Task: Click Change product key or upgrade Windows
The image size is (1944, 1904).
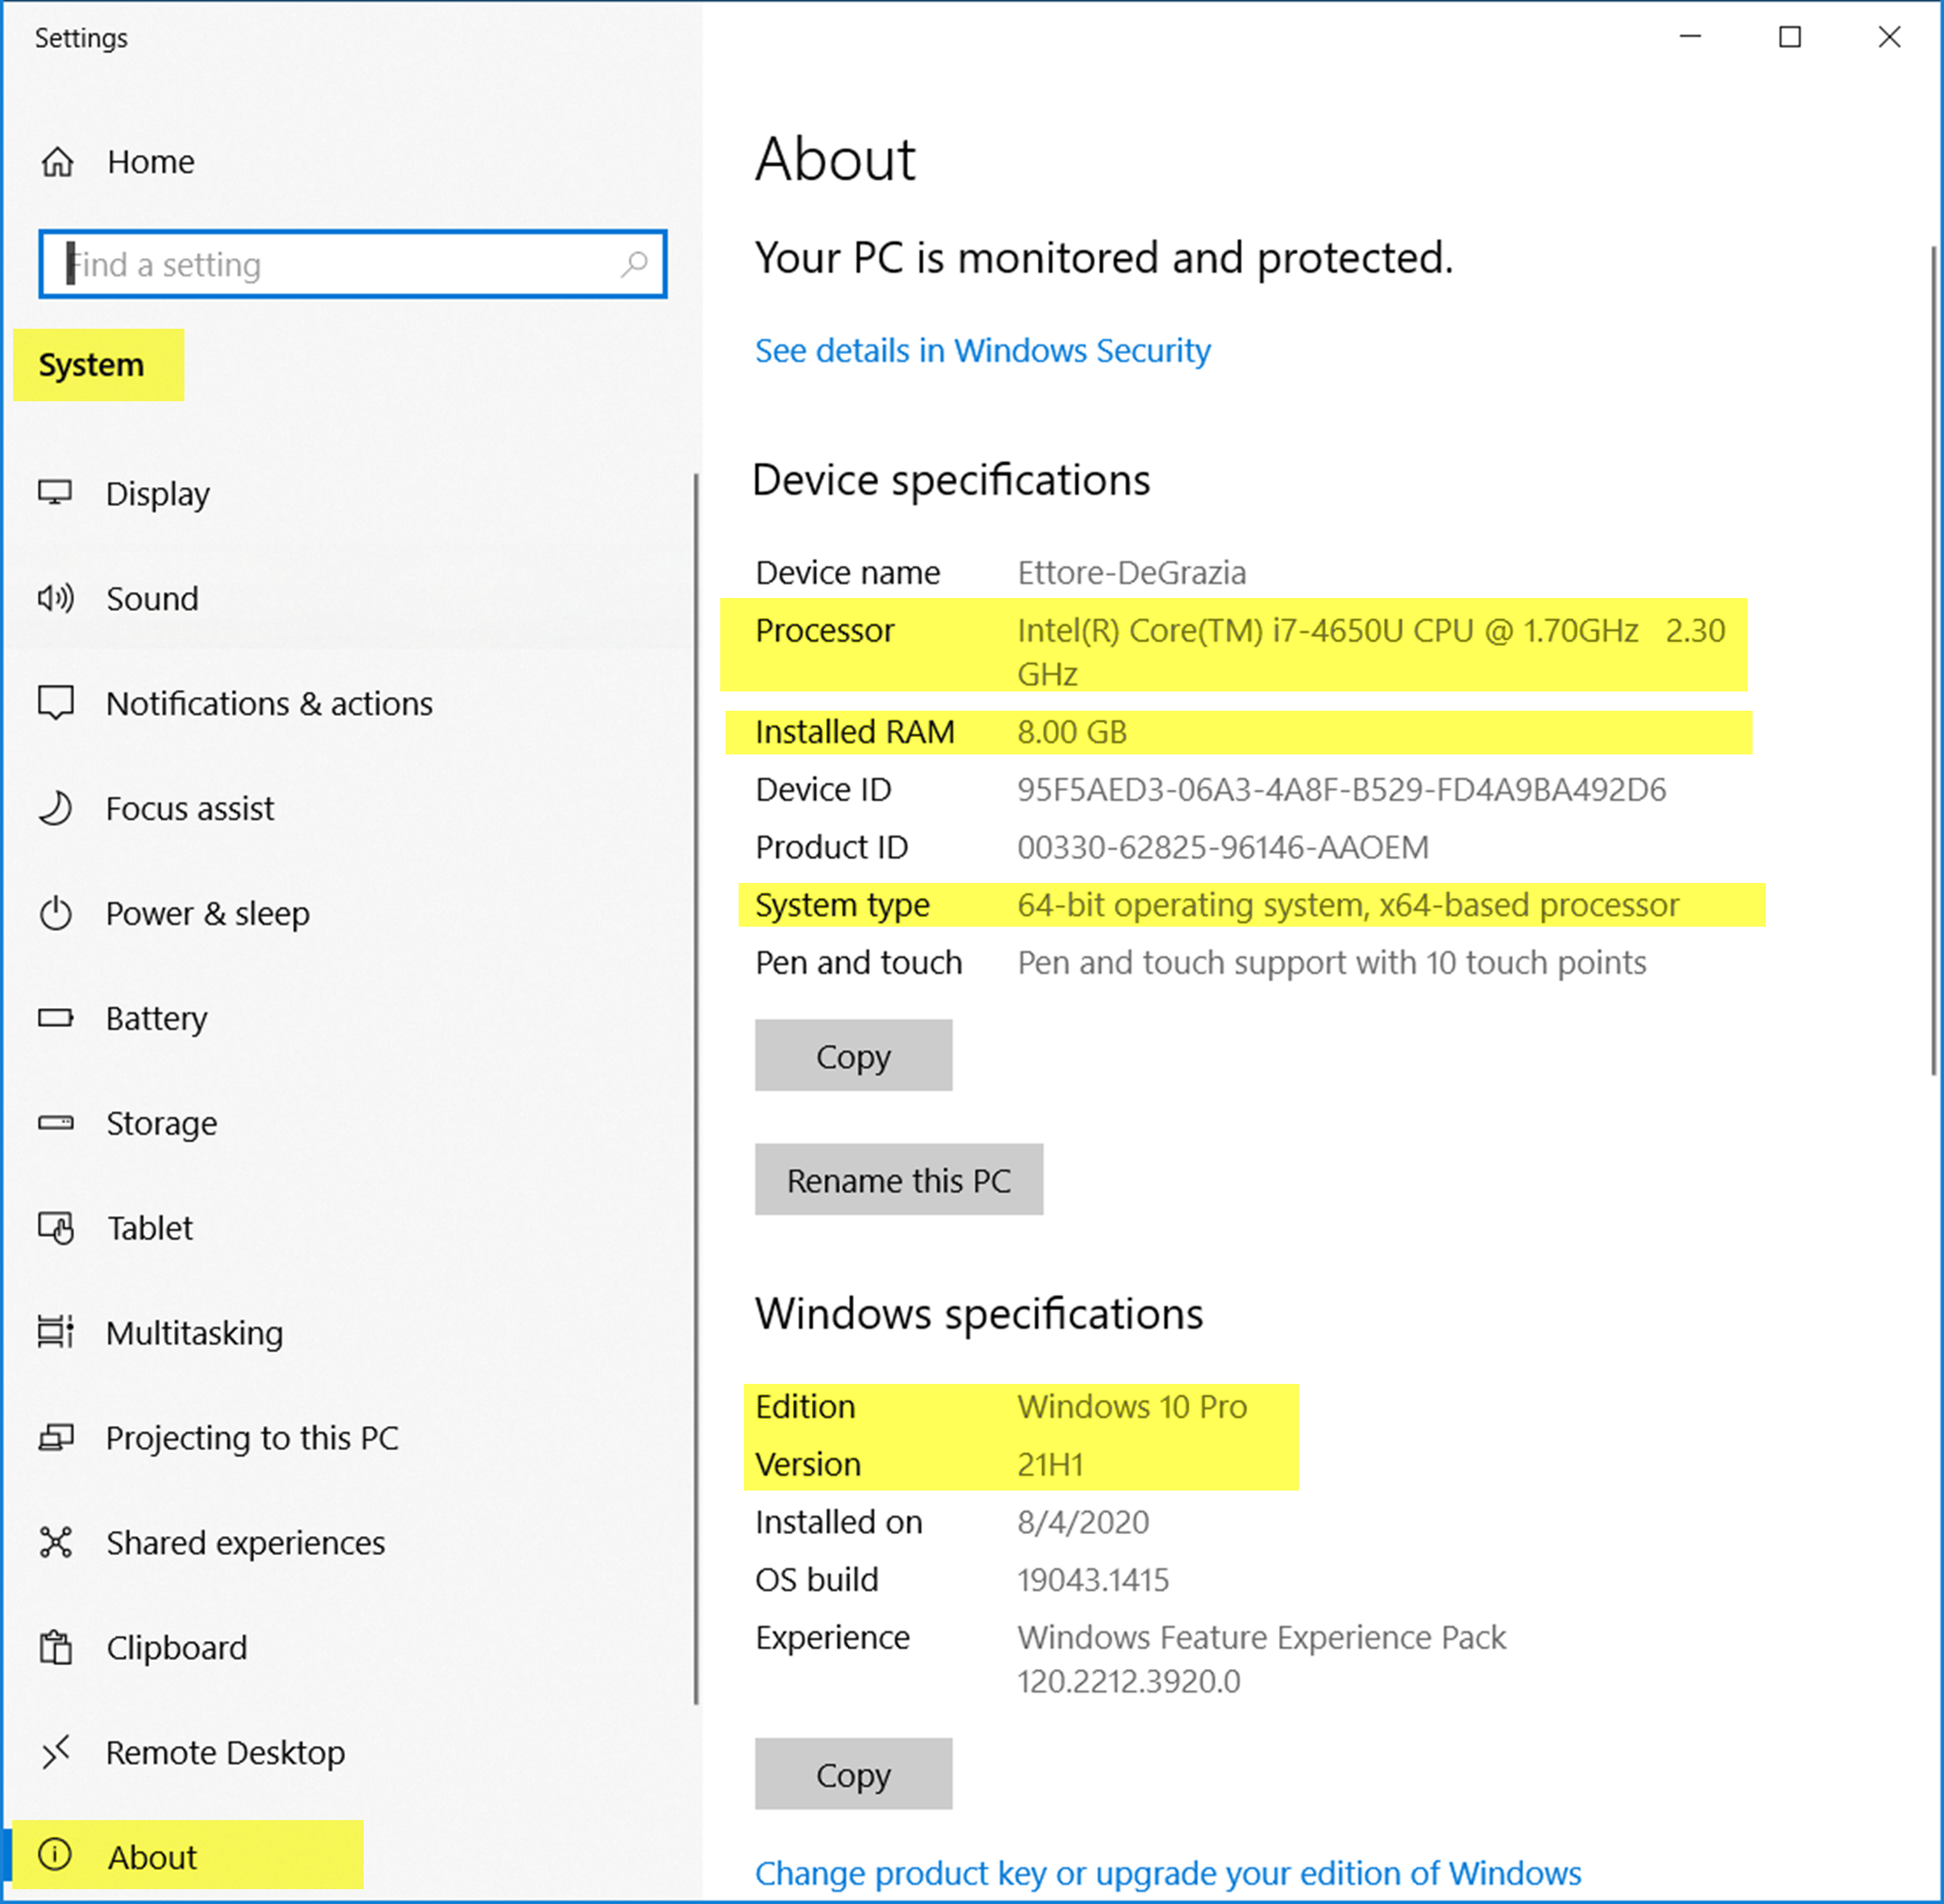Action: (x=1166, y=1872)
